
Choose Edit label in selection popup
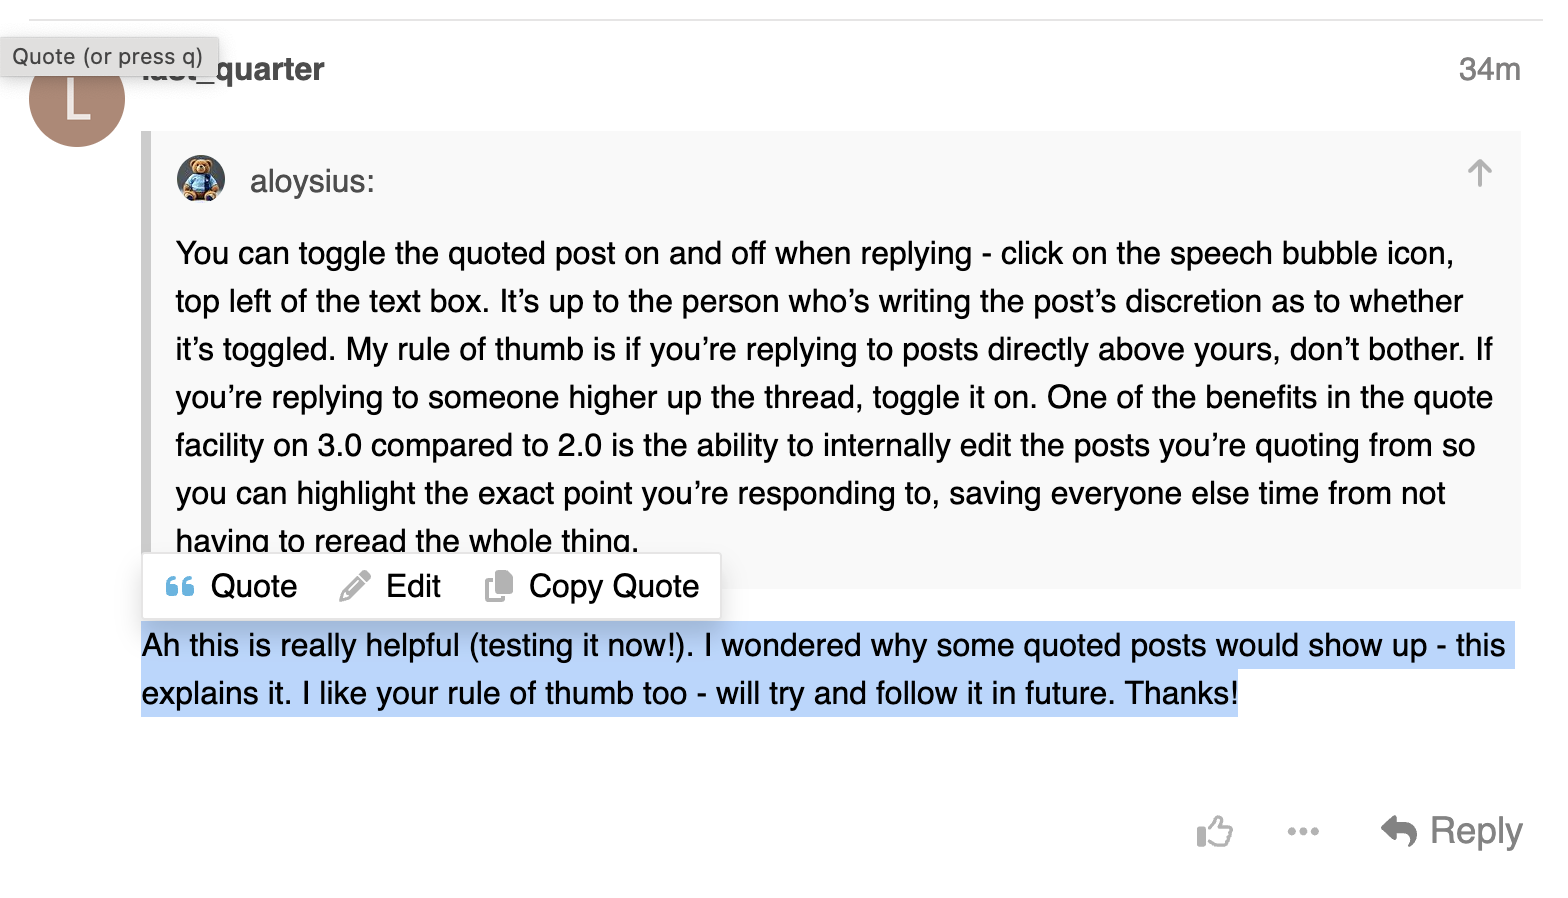click(413, 586)
